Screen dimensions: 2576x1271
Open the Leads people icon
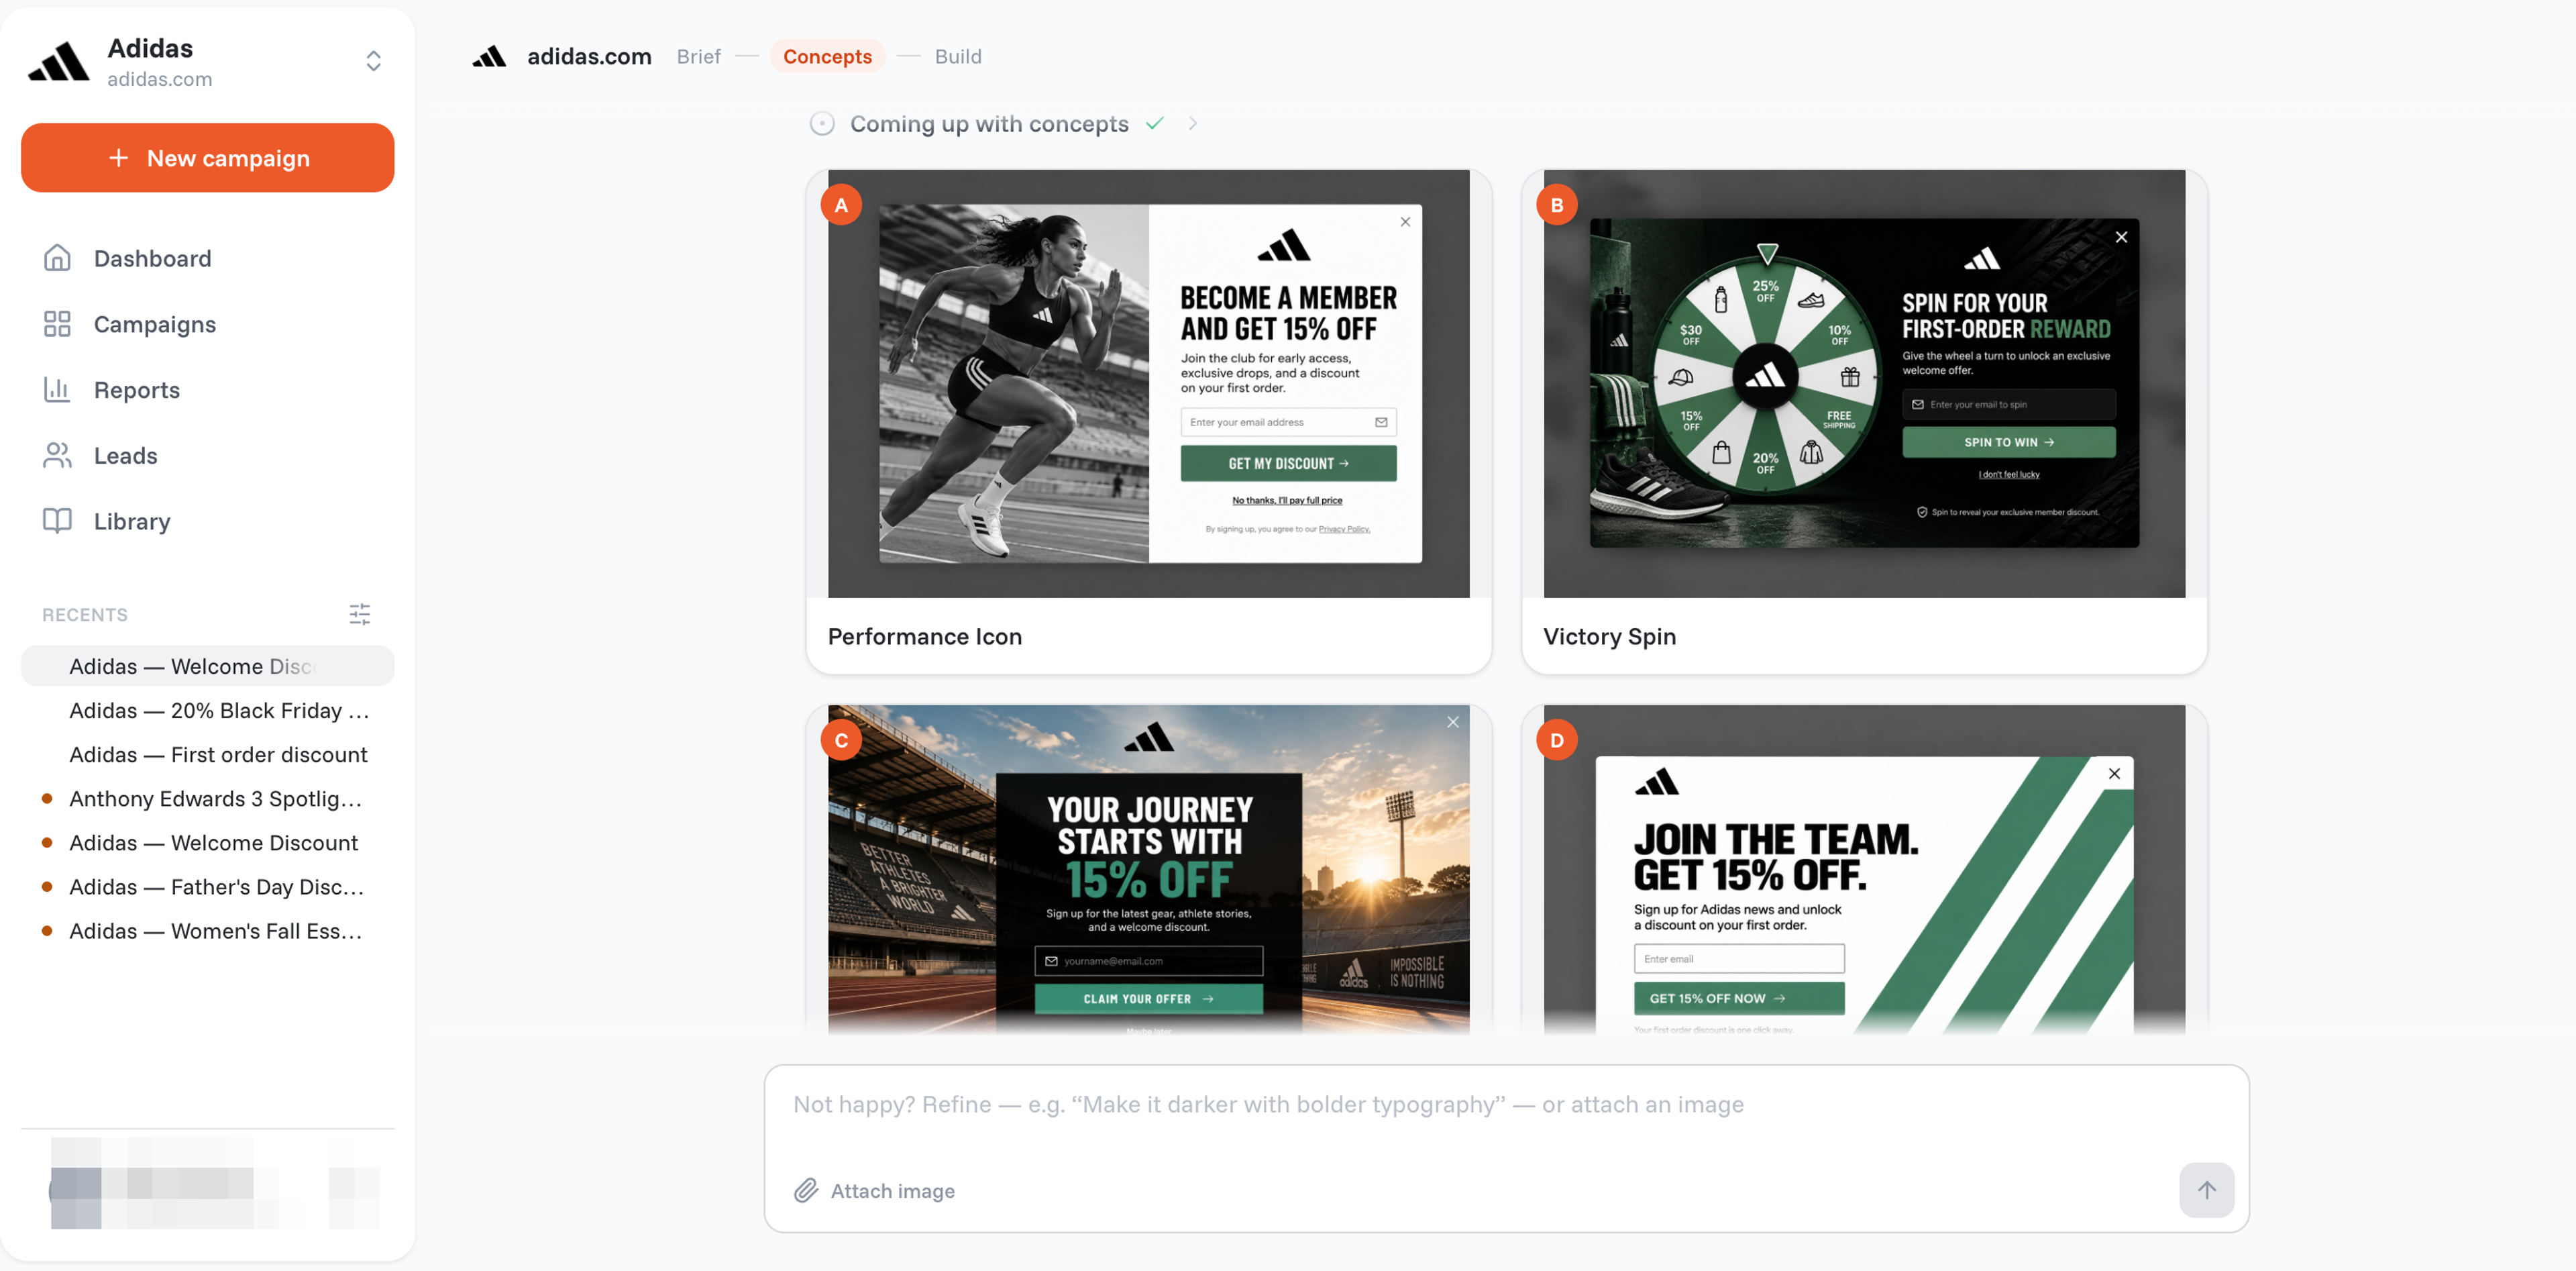click(57, 455)
